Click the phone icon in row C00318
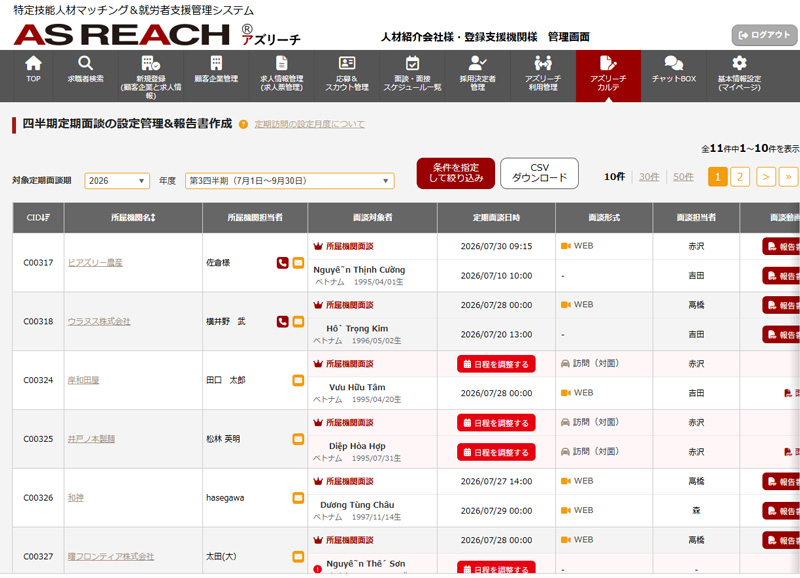The height and width of the screenshot is (578, 800). point(283,321)
